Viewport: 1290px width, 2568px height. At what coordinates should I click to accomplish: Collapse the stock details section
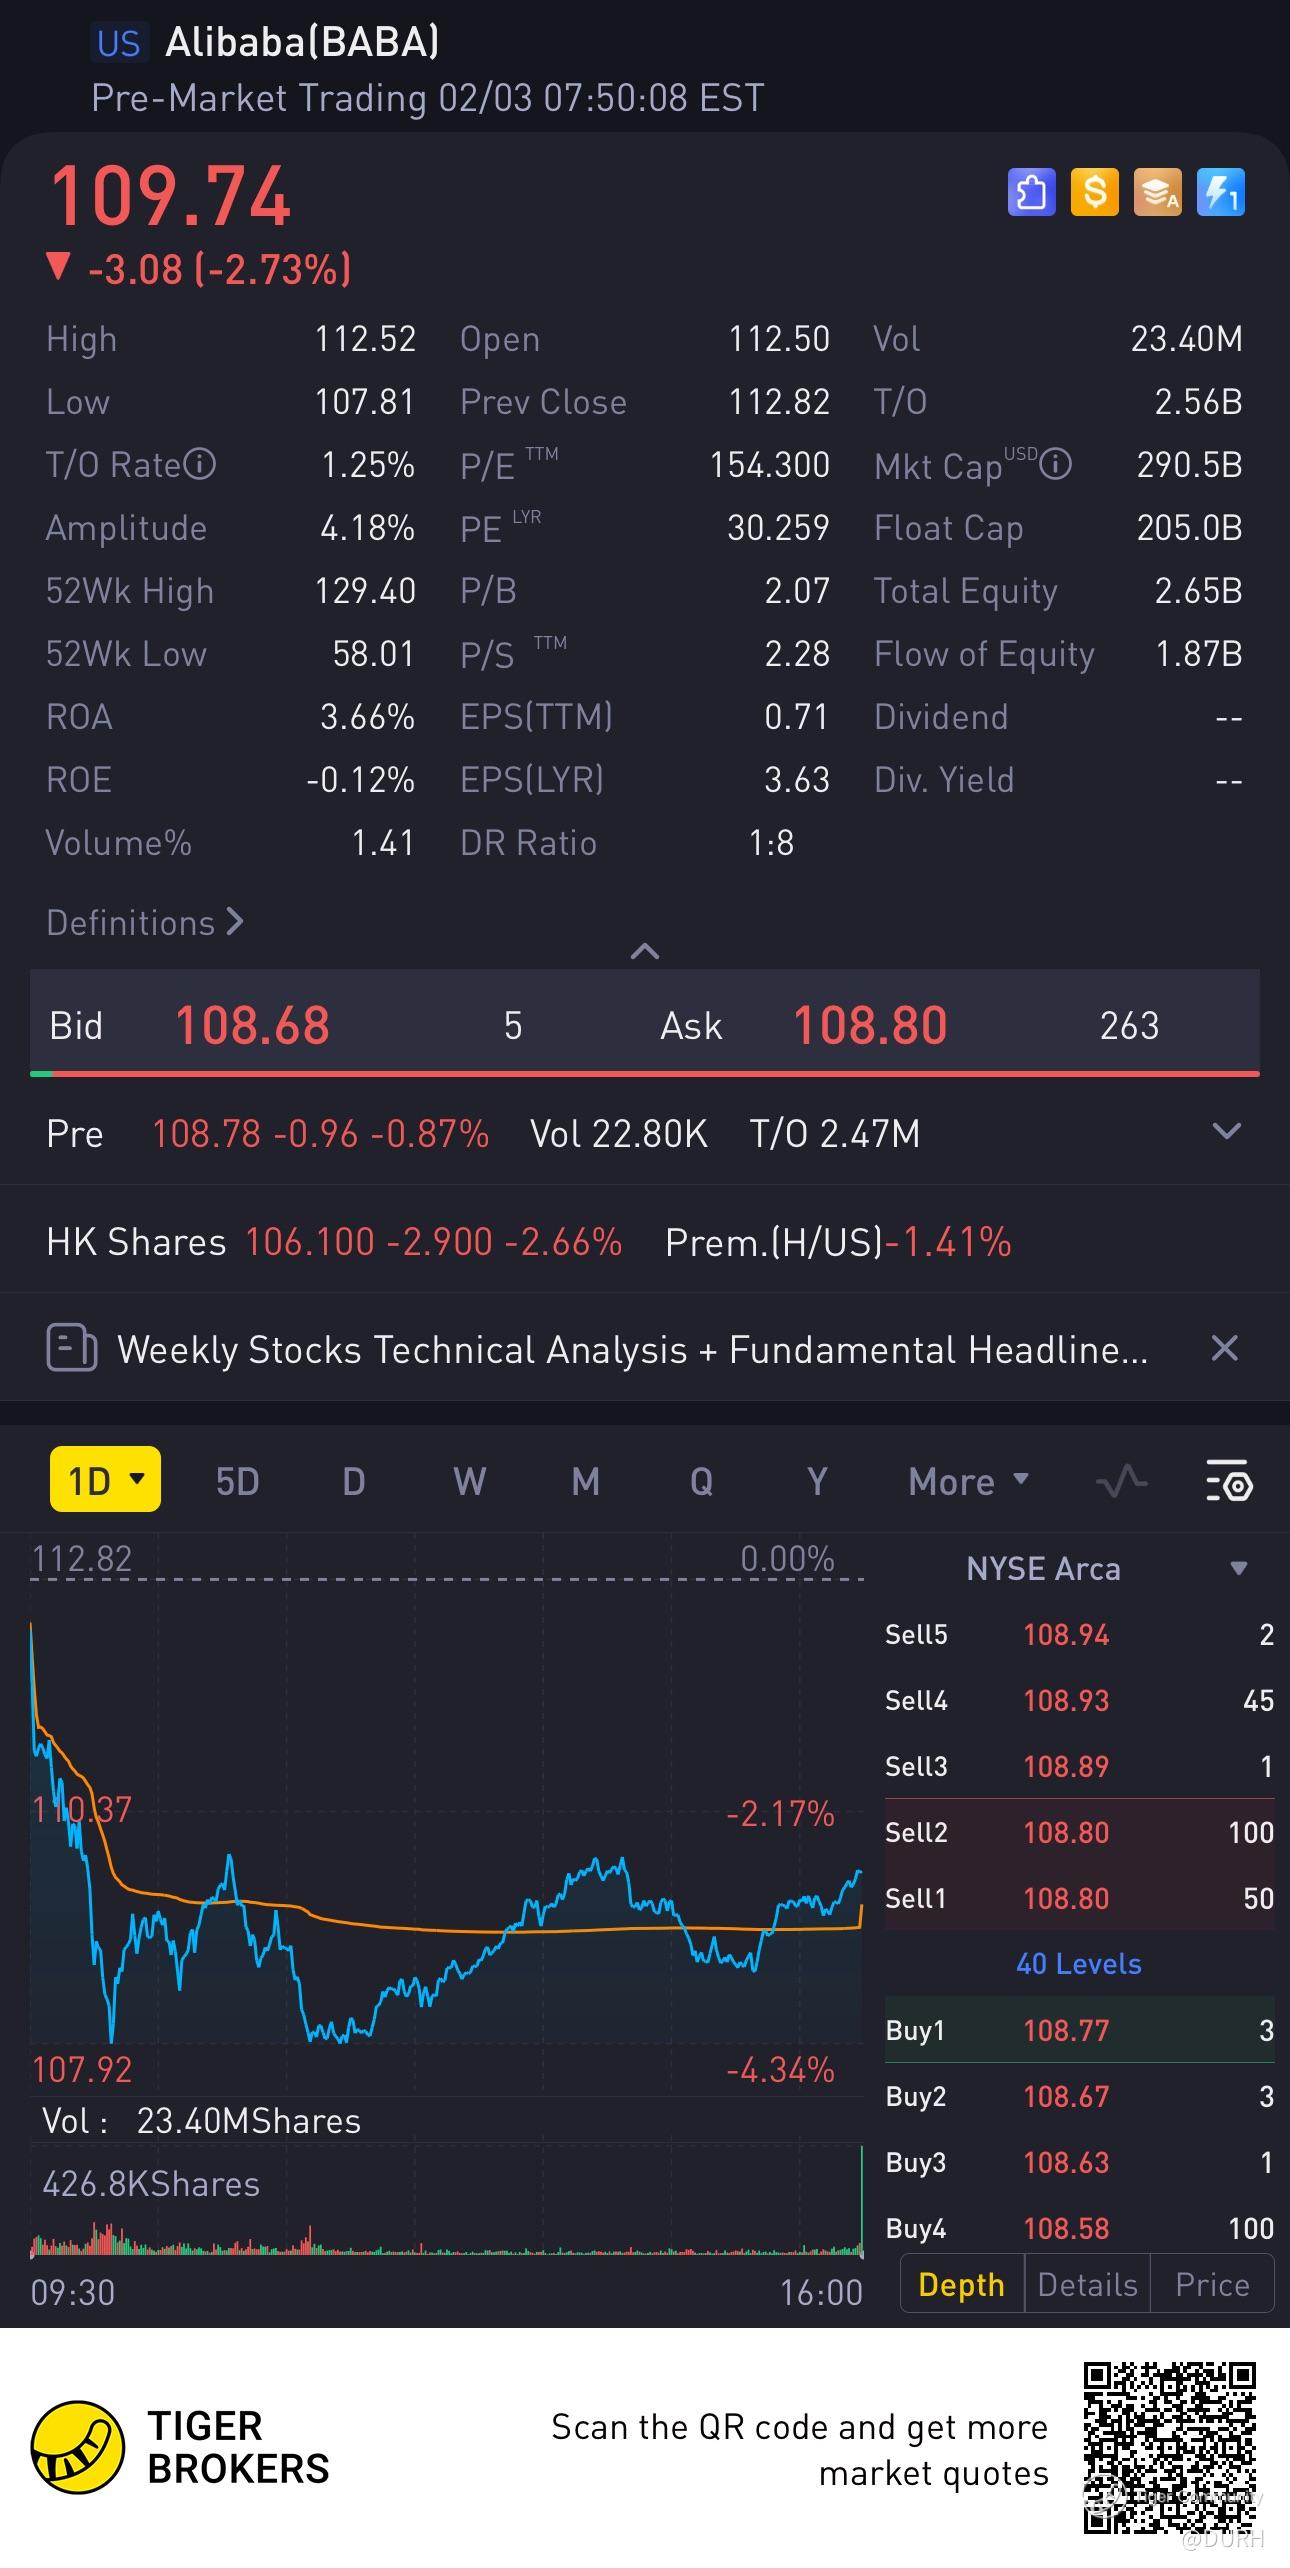pyautogui.click(x=645, y=951)
